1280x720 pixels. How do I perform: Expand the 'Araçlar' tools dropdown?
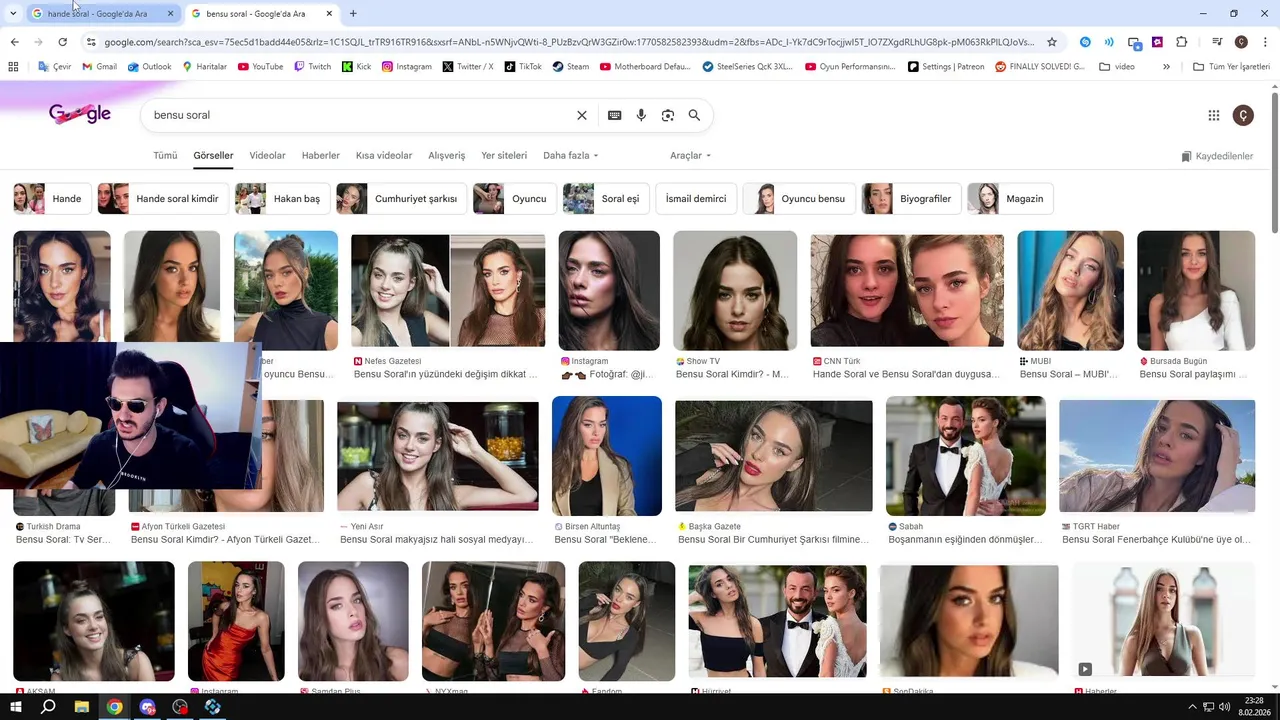[691, 156]
